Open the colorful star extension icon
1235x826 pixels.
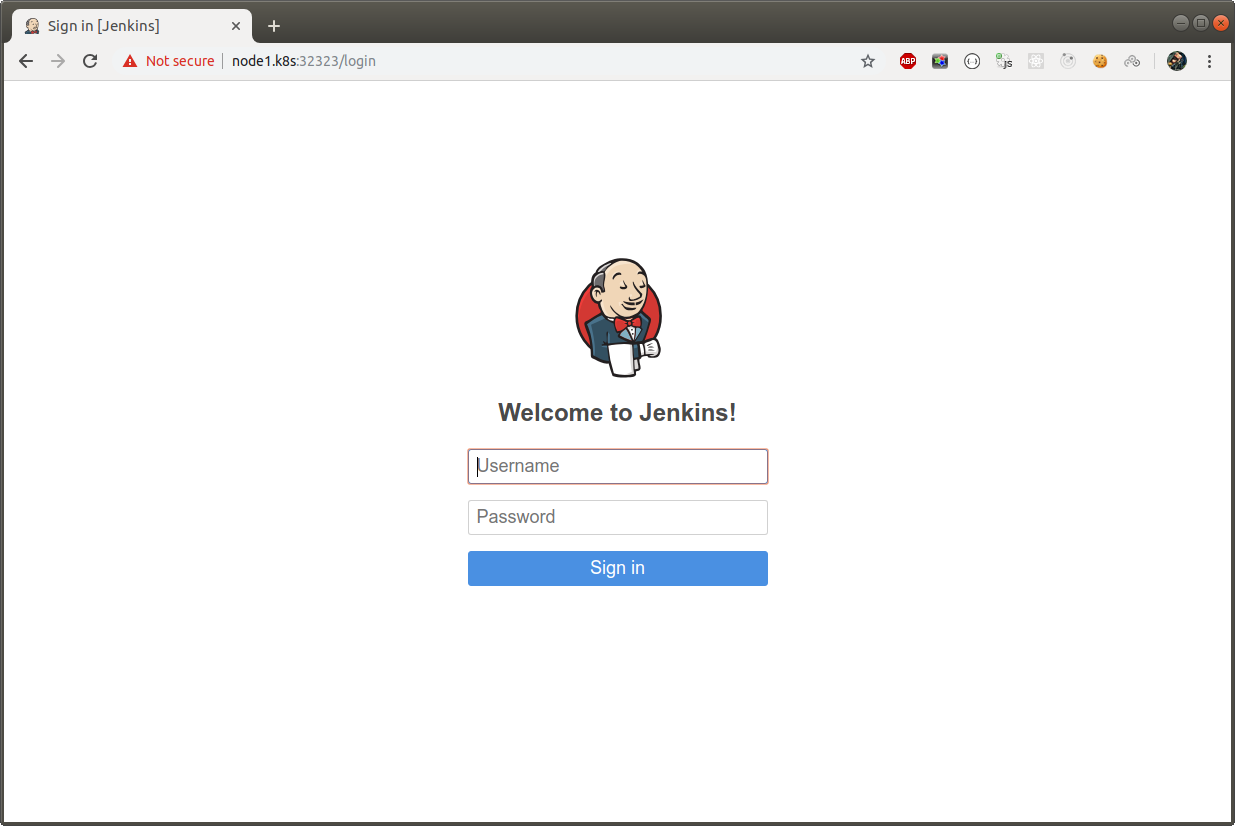pyautogui.click(x=940, y=61)
